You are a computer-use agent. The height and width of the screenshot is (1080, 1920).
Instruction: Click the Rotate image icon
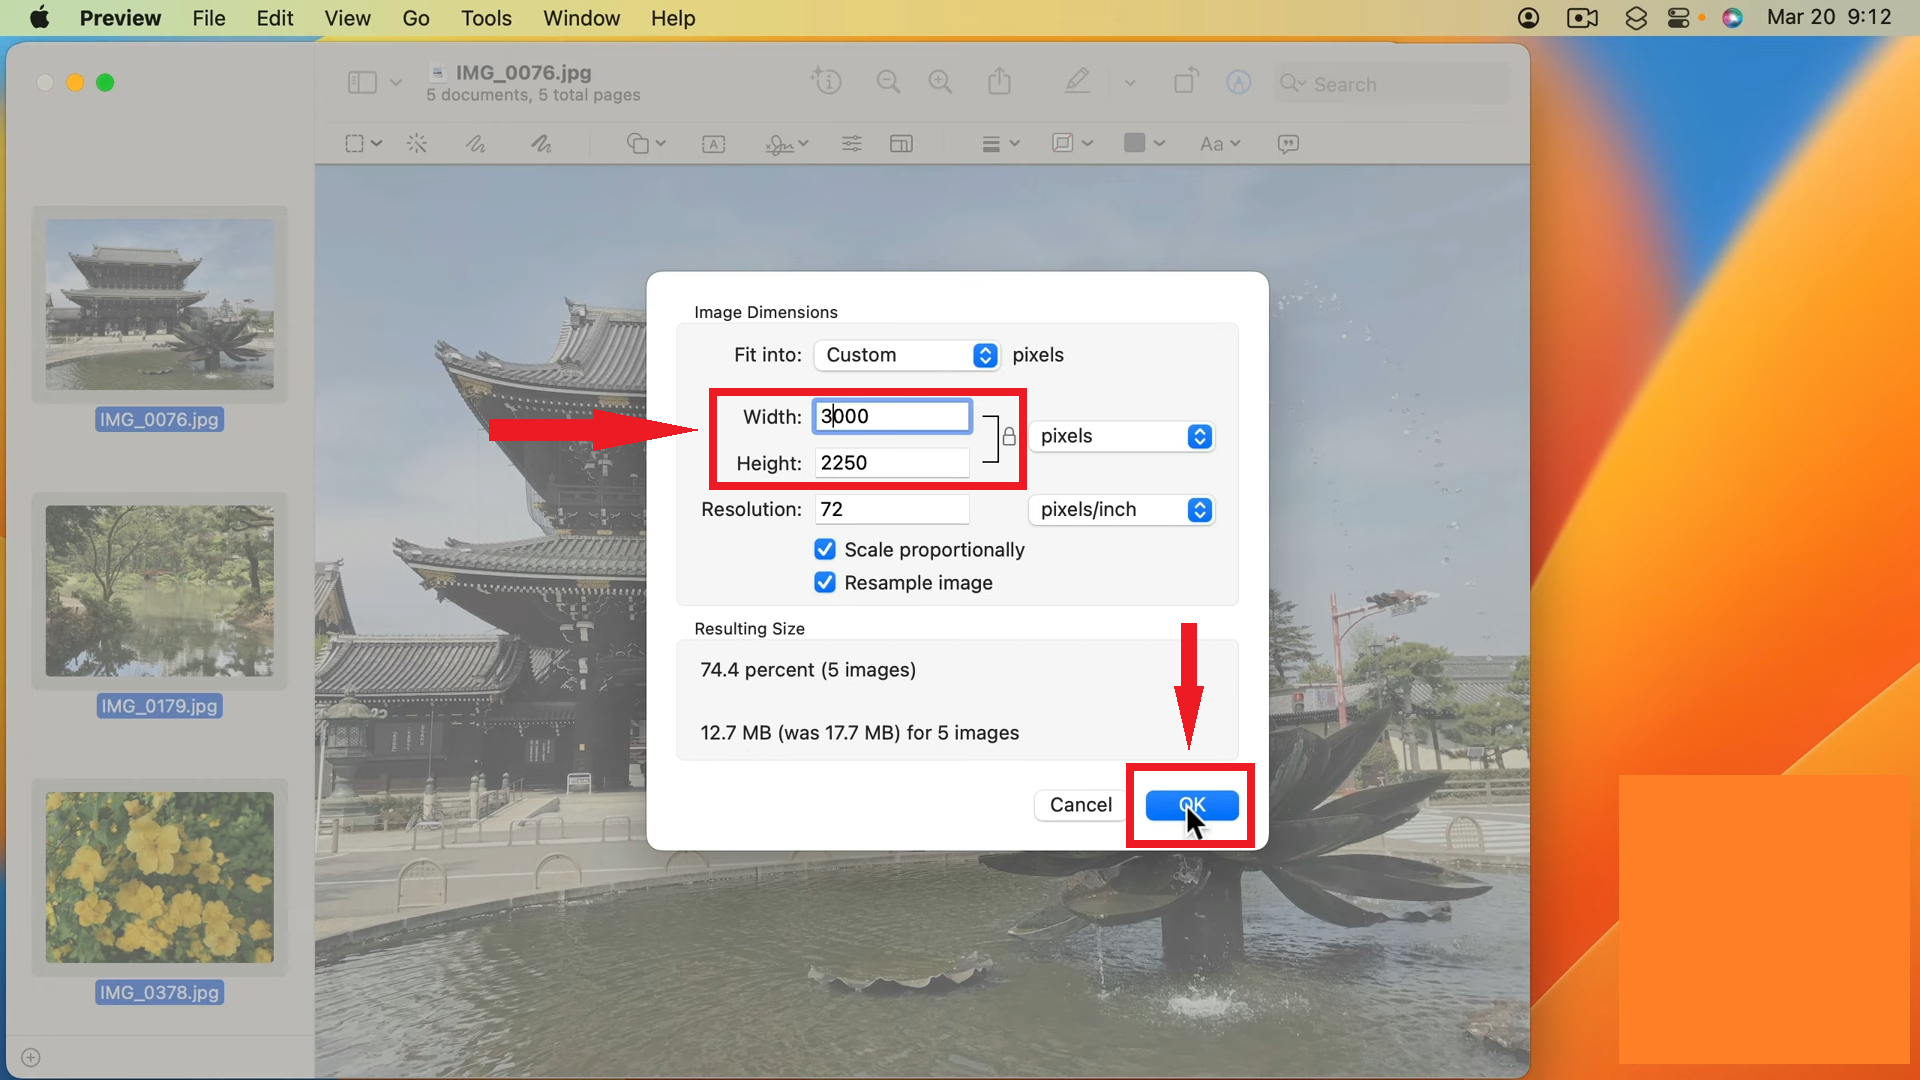(x=1185, y=82)
